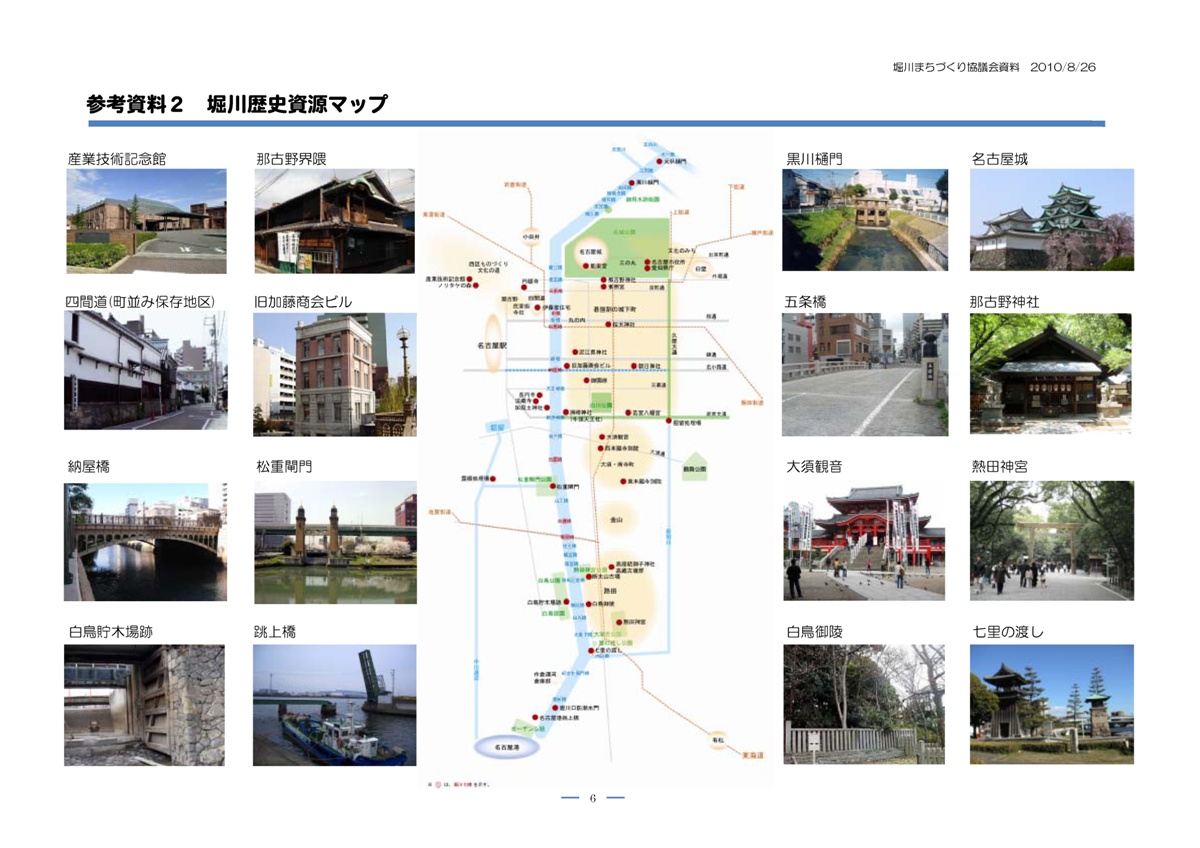This screenshot has height=848, width=1200.
Task: Click the 有松 circle on the map
Action: pos(719,740)
